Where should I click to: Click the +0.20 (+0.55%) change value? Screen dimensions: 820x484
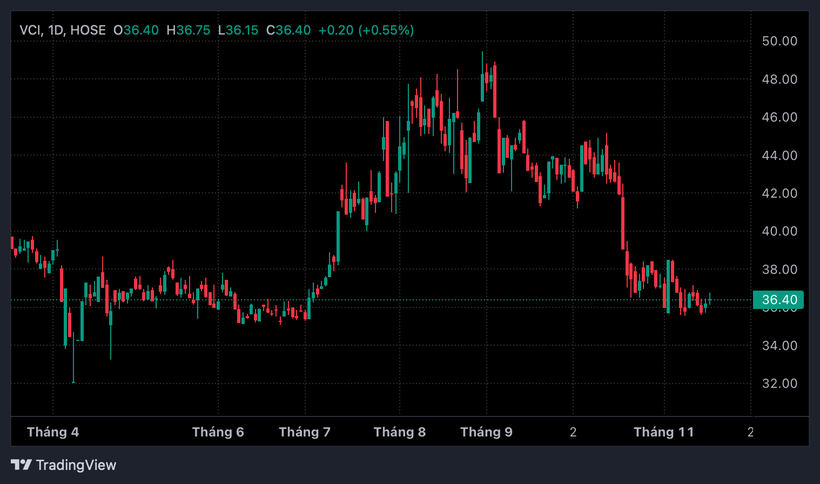[x=365, y=30]
